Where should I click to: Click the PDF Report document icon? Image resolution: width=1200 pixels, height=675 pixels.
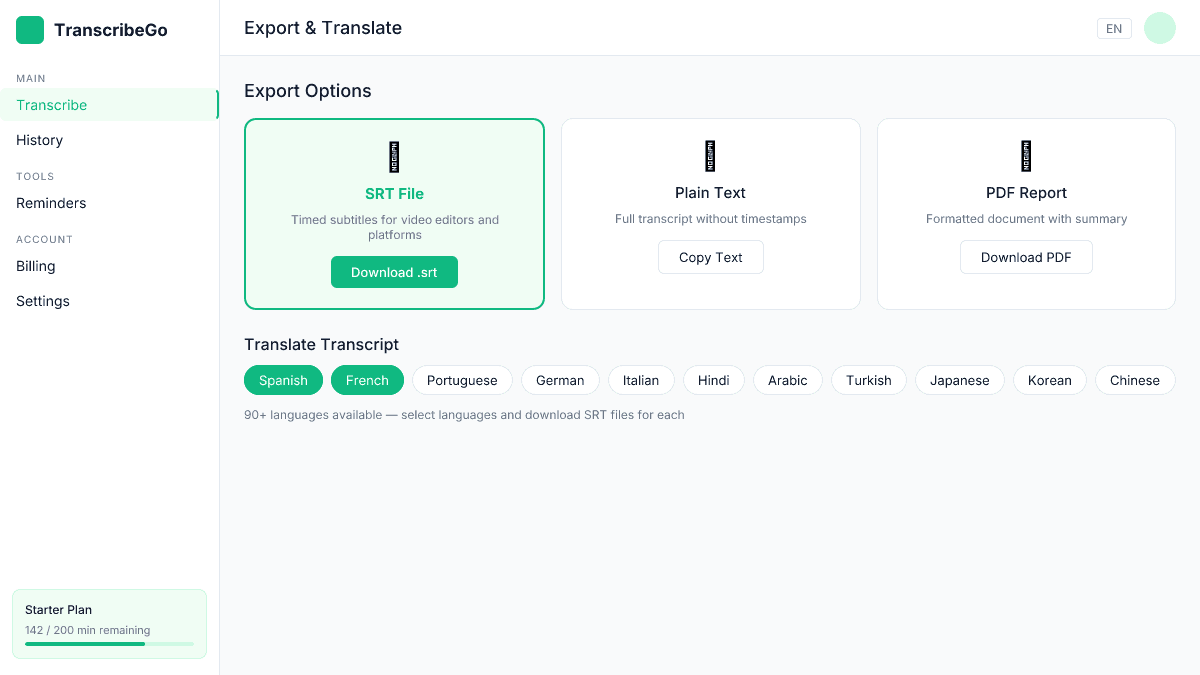(1026, 156)
